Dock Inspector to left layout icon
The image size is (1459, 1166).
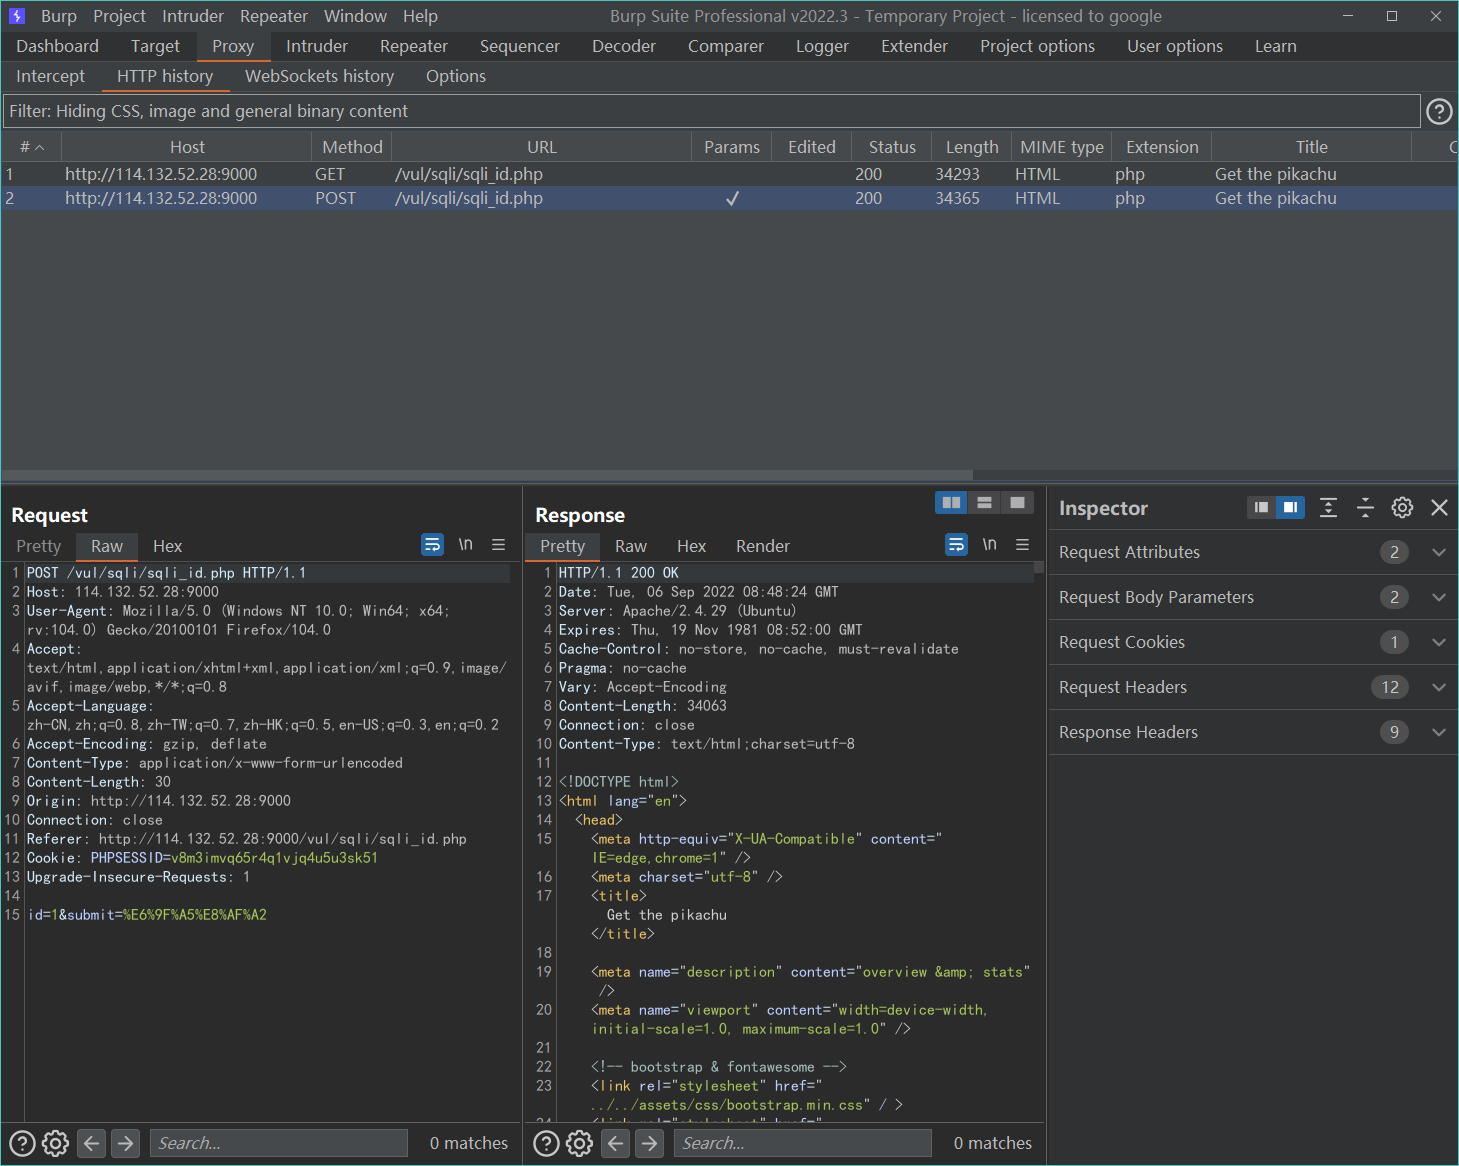pos(1261,508)
